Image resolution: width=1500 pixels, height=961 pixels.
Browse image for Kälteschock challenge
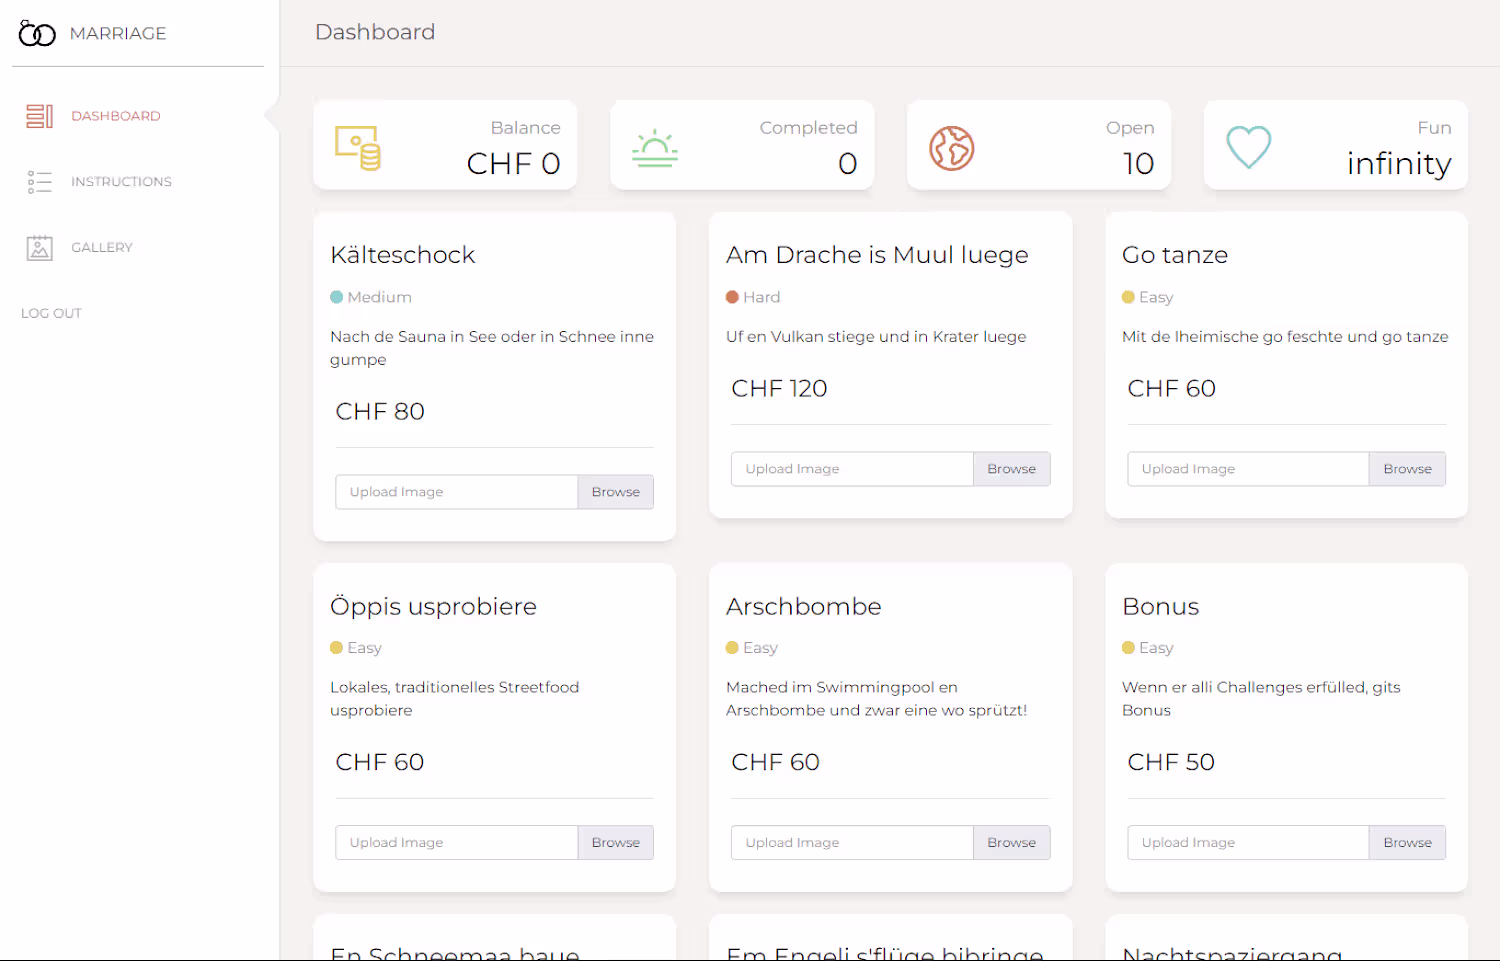click(615, 492)
